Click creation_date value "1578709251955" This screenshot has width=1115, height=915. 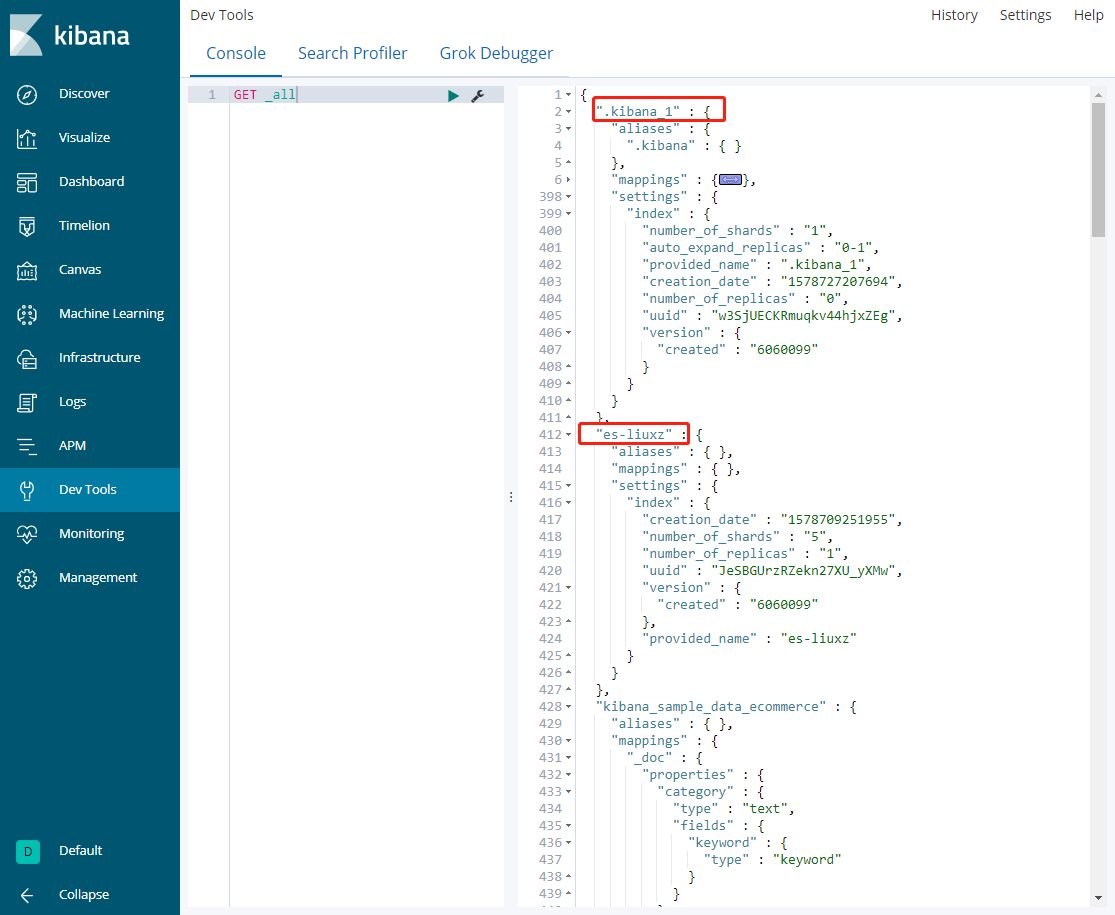coord(838,520)
